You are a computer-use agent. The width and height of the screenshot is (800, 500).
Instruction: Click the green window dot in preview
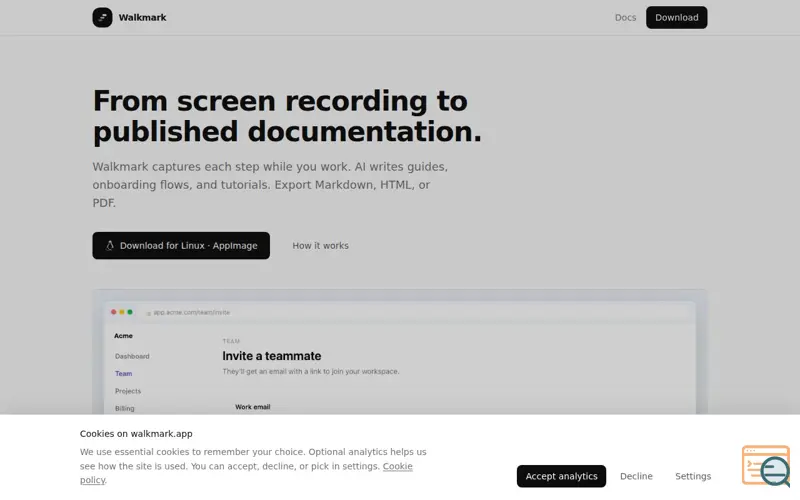click(130, 312)
